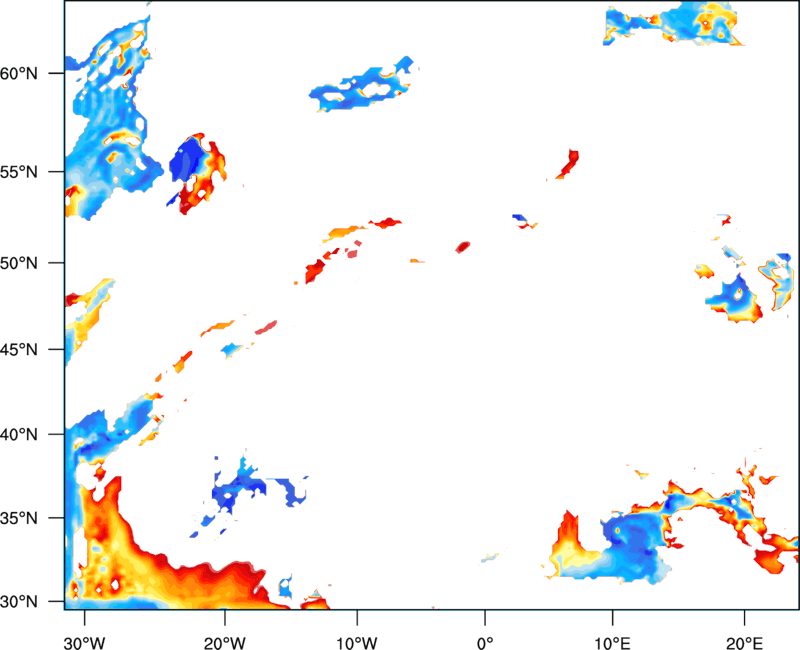Click the 10°W longitude label
The width and height of the screenshot is (800, 650).
point(357,643)
